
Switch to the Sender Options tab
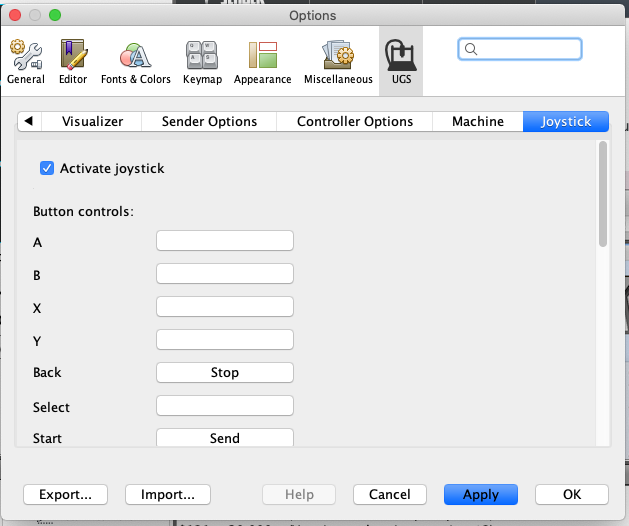[x=209, y=121]
